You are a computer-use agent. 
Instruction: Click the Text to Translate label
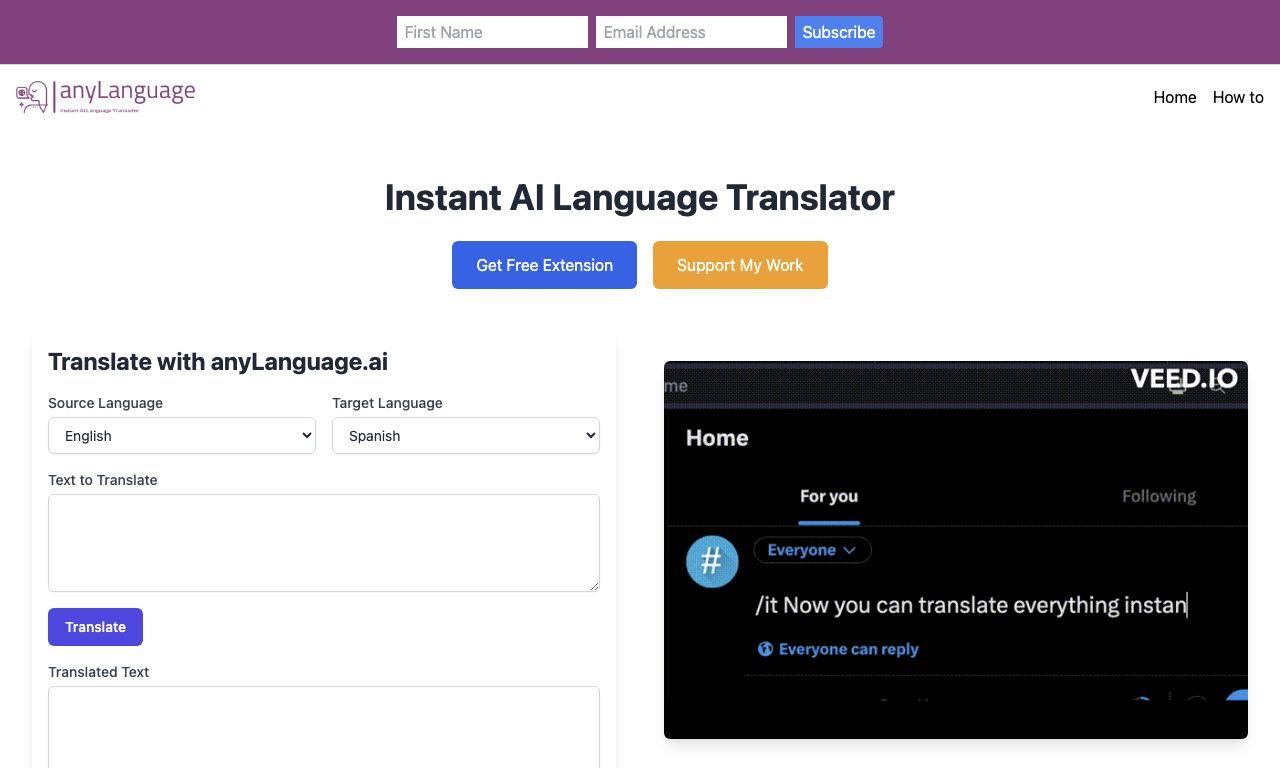[x=103, y=480]
